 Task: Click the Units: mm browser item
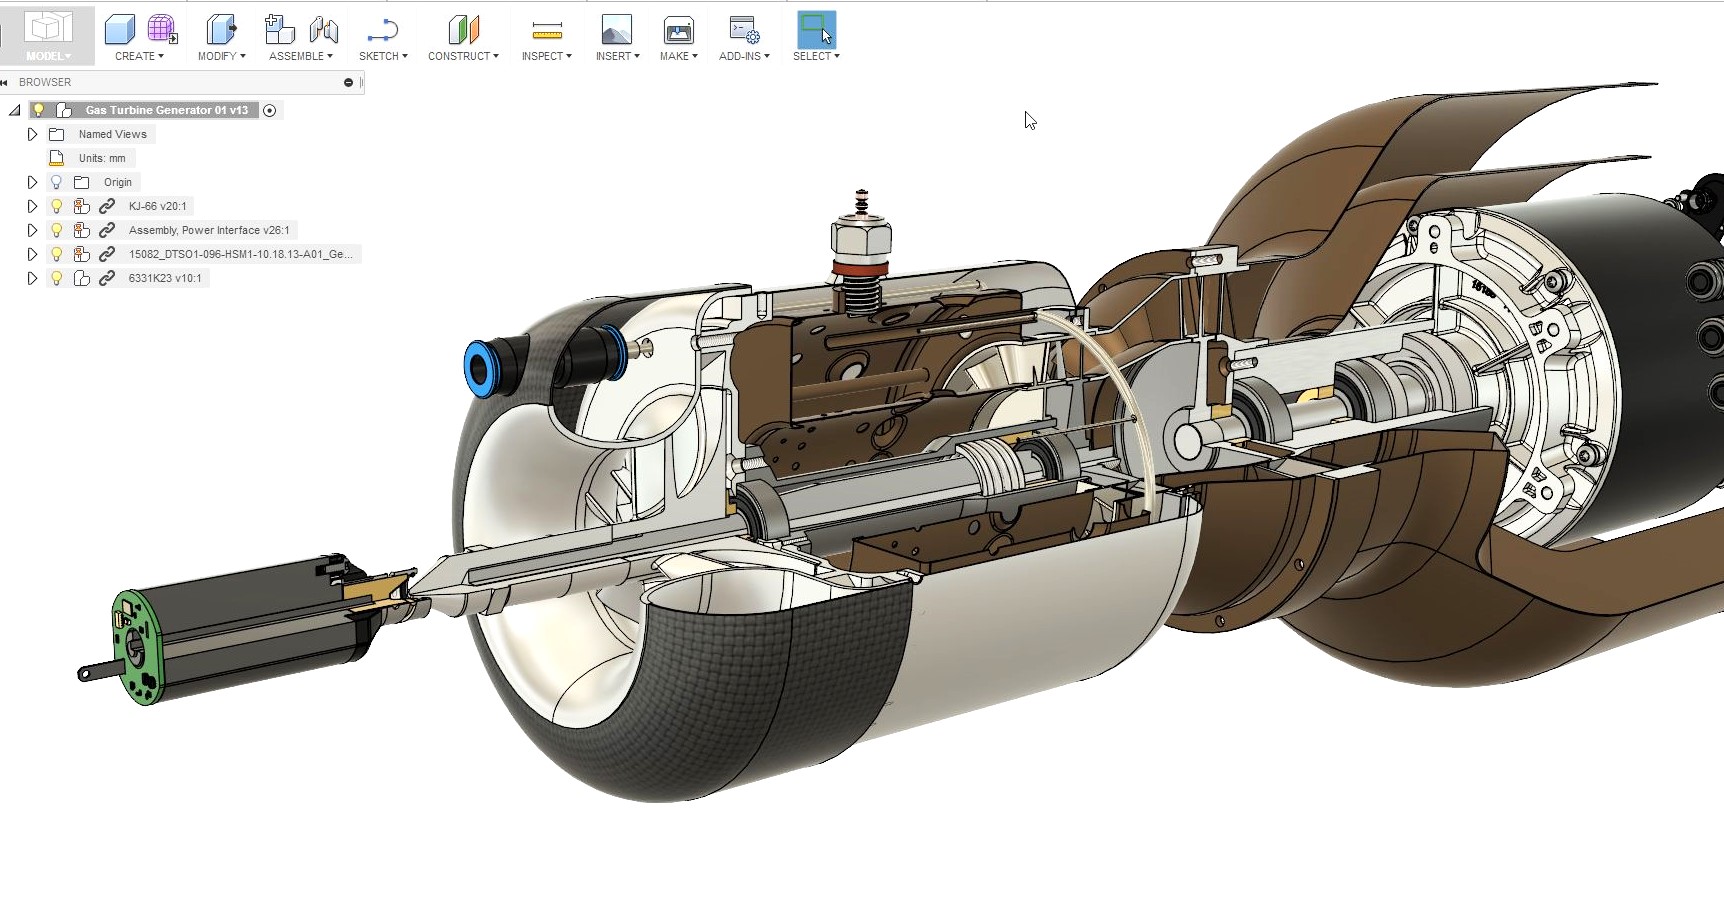[102, 158]
